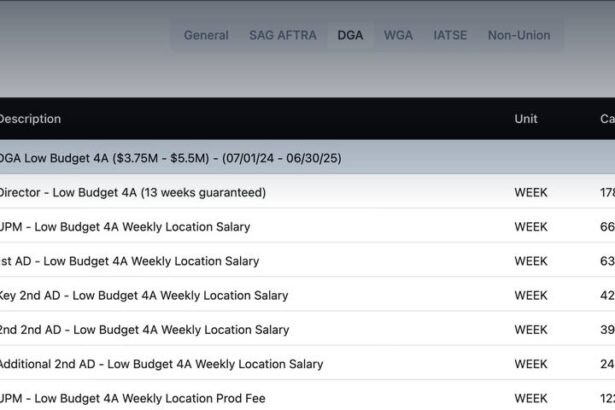Select Additional 2nd AD Weekly Location Salary row
The width and height of the screenshot is (615, 410).
pyautogui.click(x=308, y=363)
